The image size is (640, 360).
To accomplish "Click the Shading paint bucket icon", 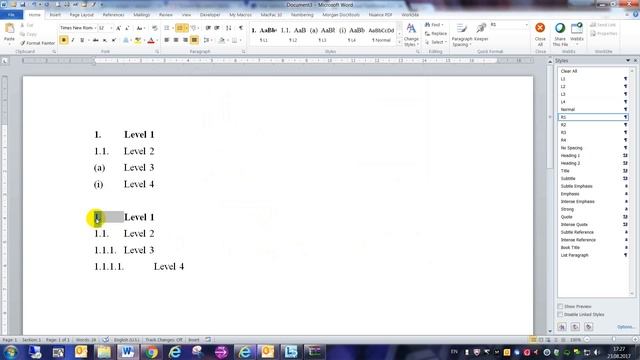I will point(221,40).
